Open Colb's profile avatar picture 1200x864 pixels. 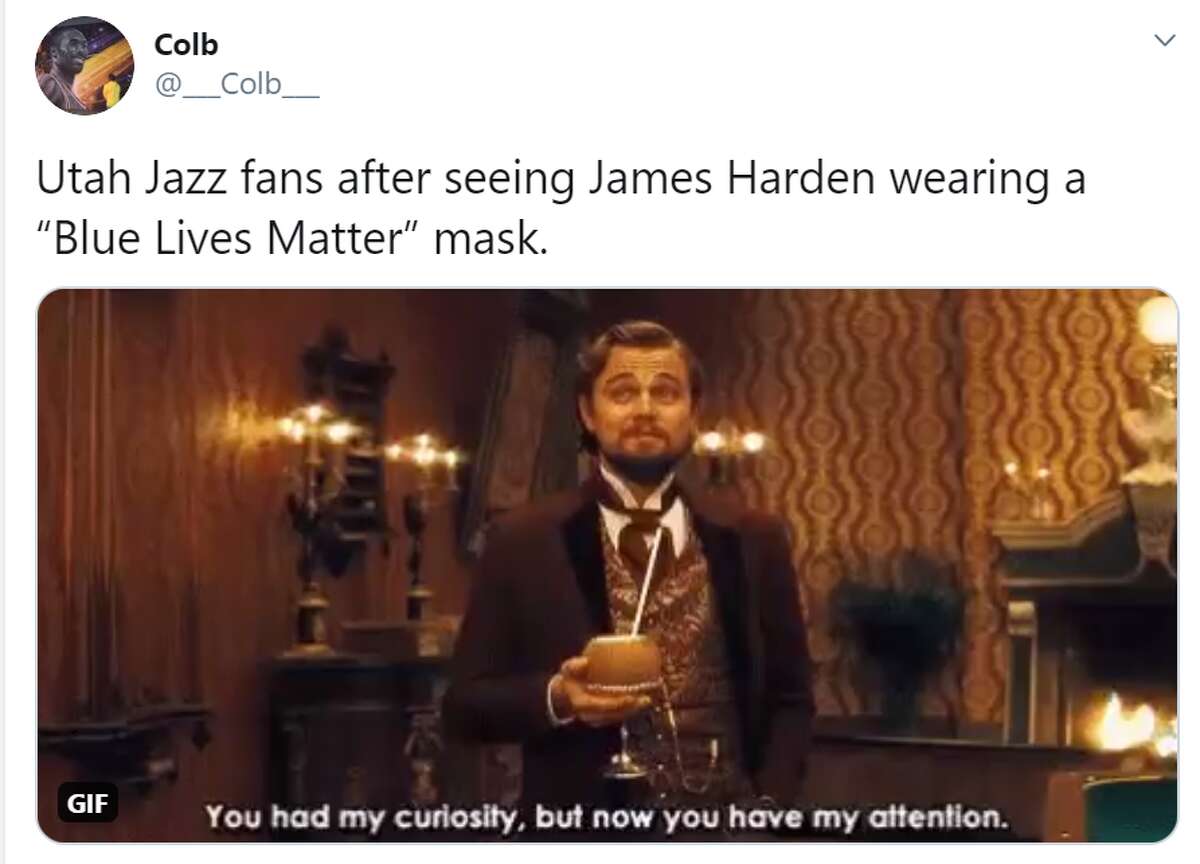[84, 65]
